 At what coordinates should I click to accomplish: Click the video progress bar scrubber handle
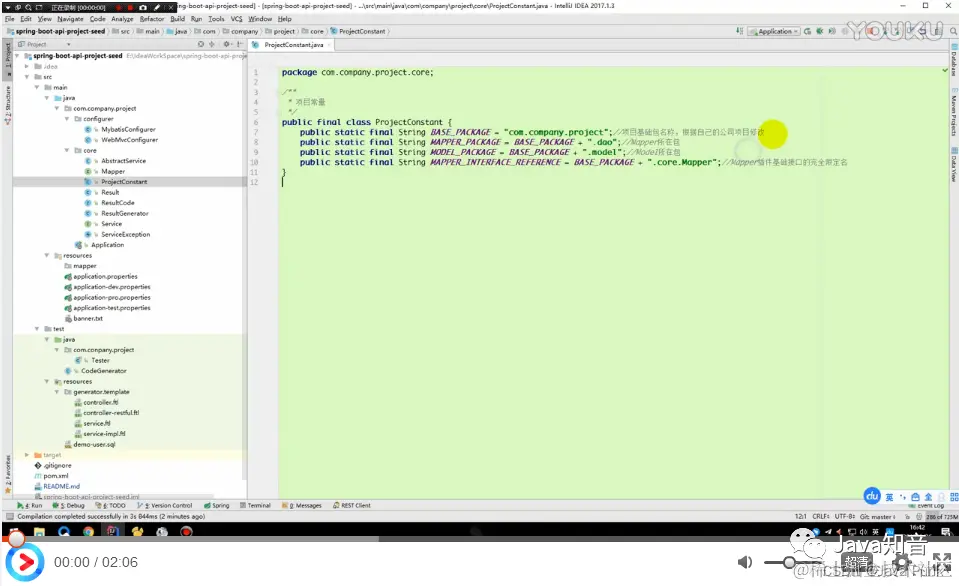tap(16, 538)
